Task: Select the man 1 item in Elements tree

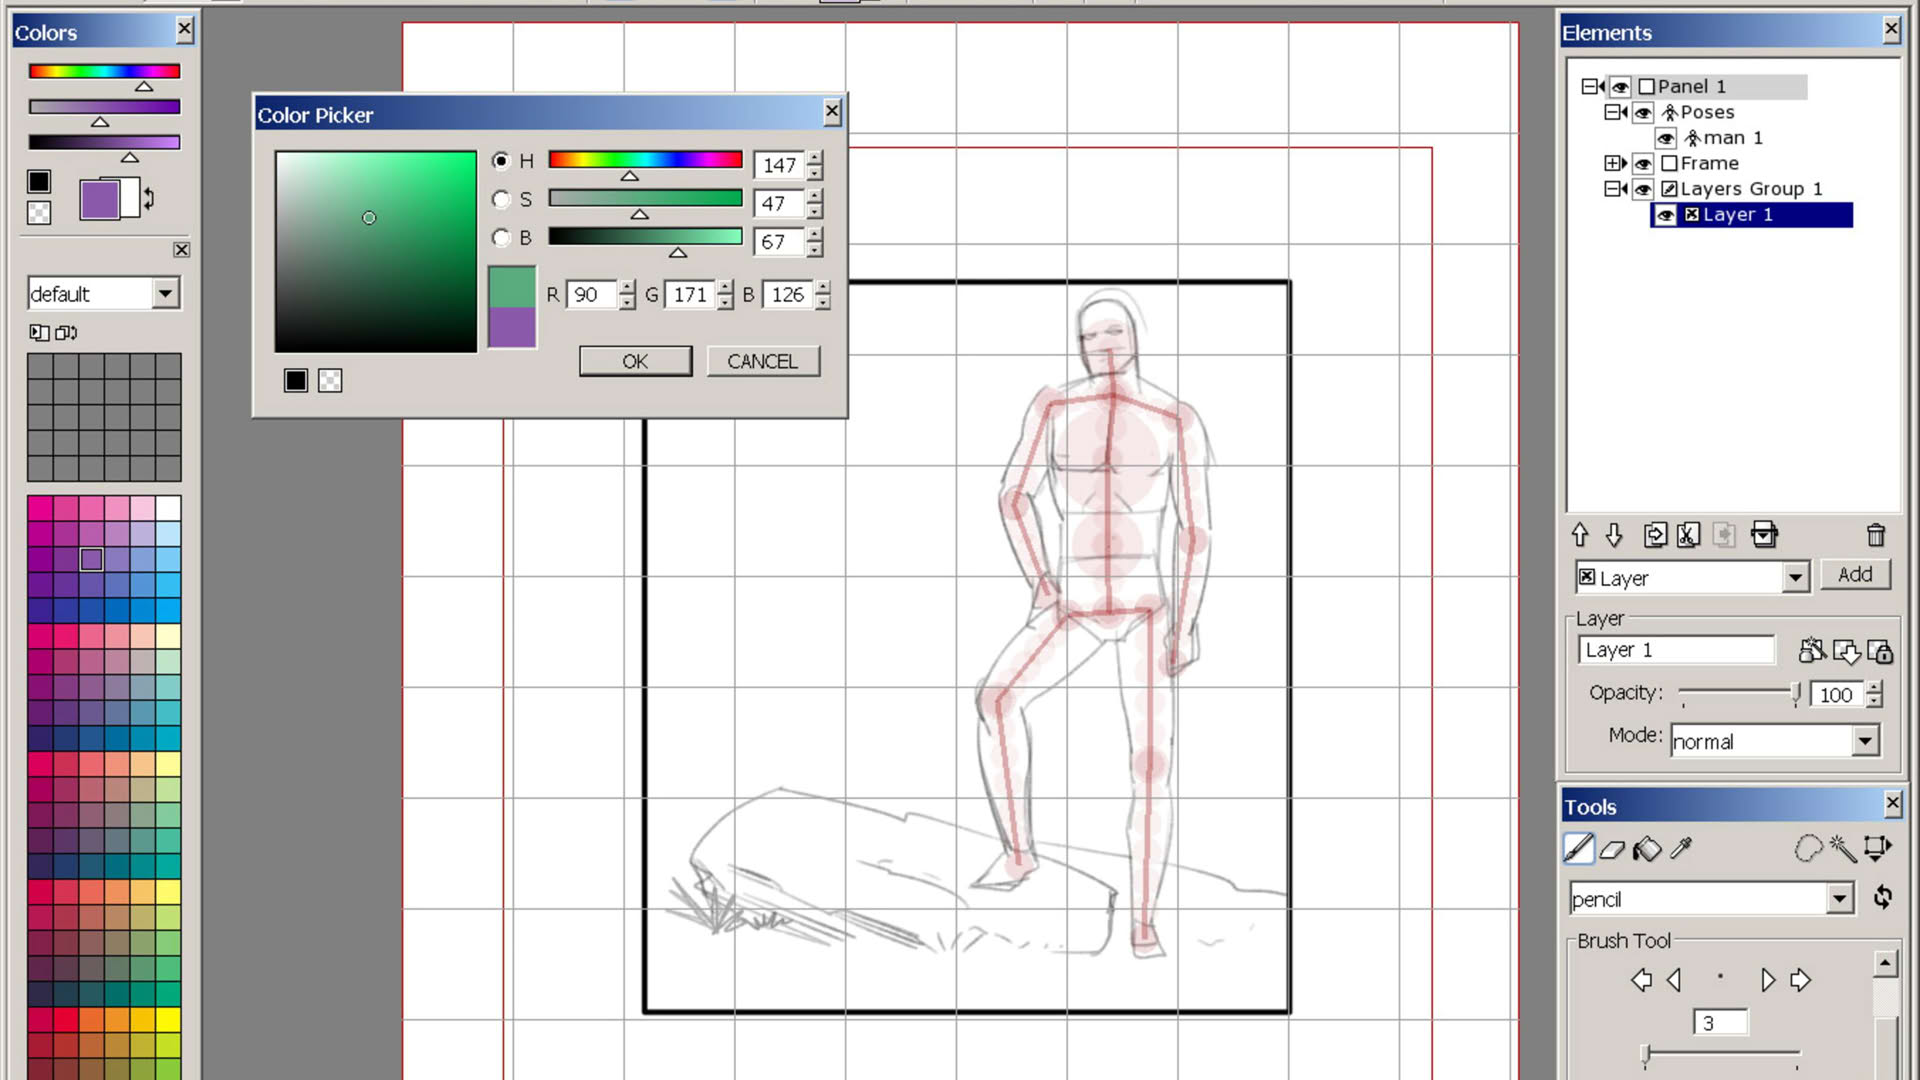Action: point(1733,138)
